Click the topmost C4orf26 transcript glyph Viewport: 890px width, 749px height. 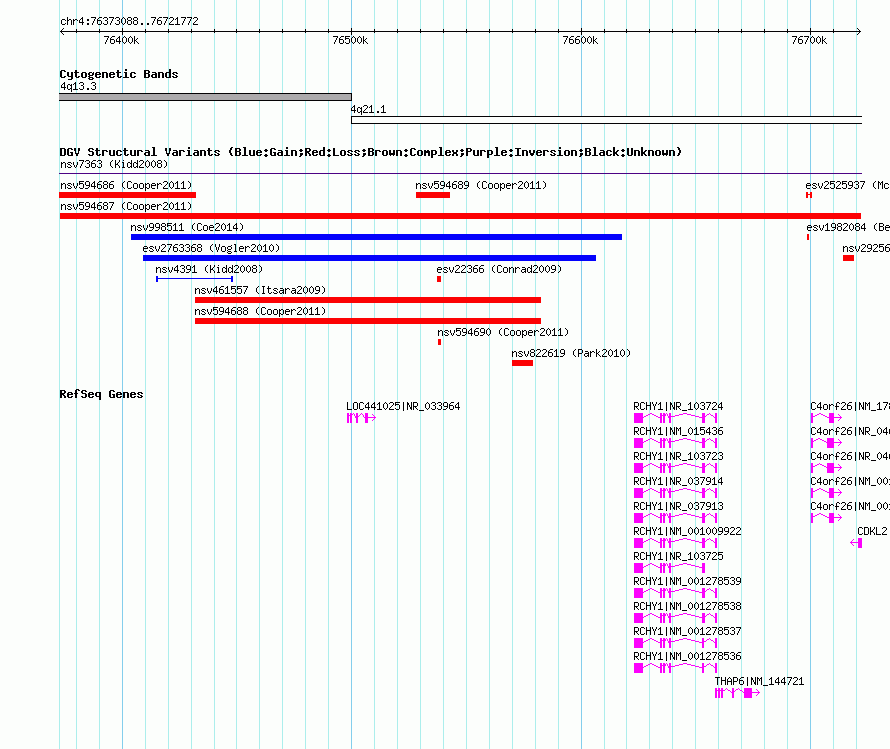click(x=826, y=418)
